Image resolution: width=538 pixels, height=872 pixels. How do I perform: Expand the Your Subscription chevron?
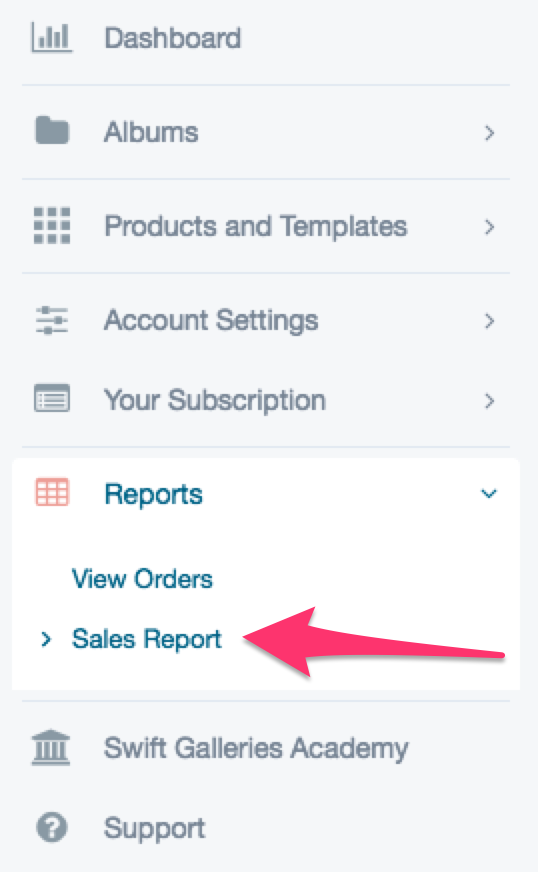coord(489,400)
